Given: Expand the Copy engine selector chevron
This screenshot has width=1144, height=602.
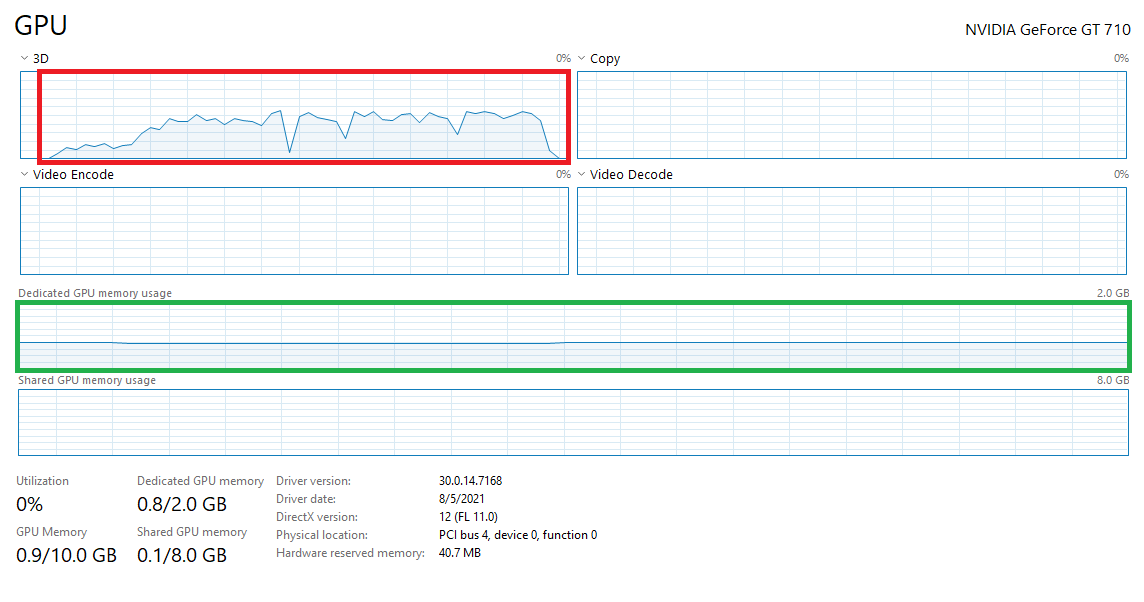Looking at the screenshot, I should (x=582, y=59).
